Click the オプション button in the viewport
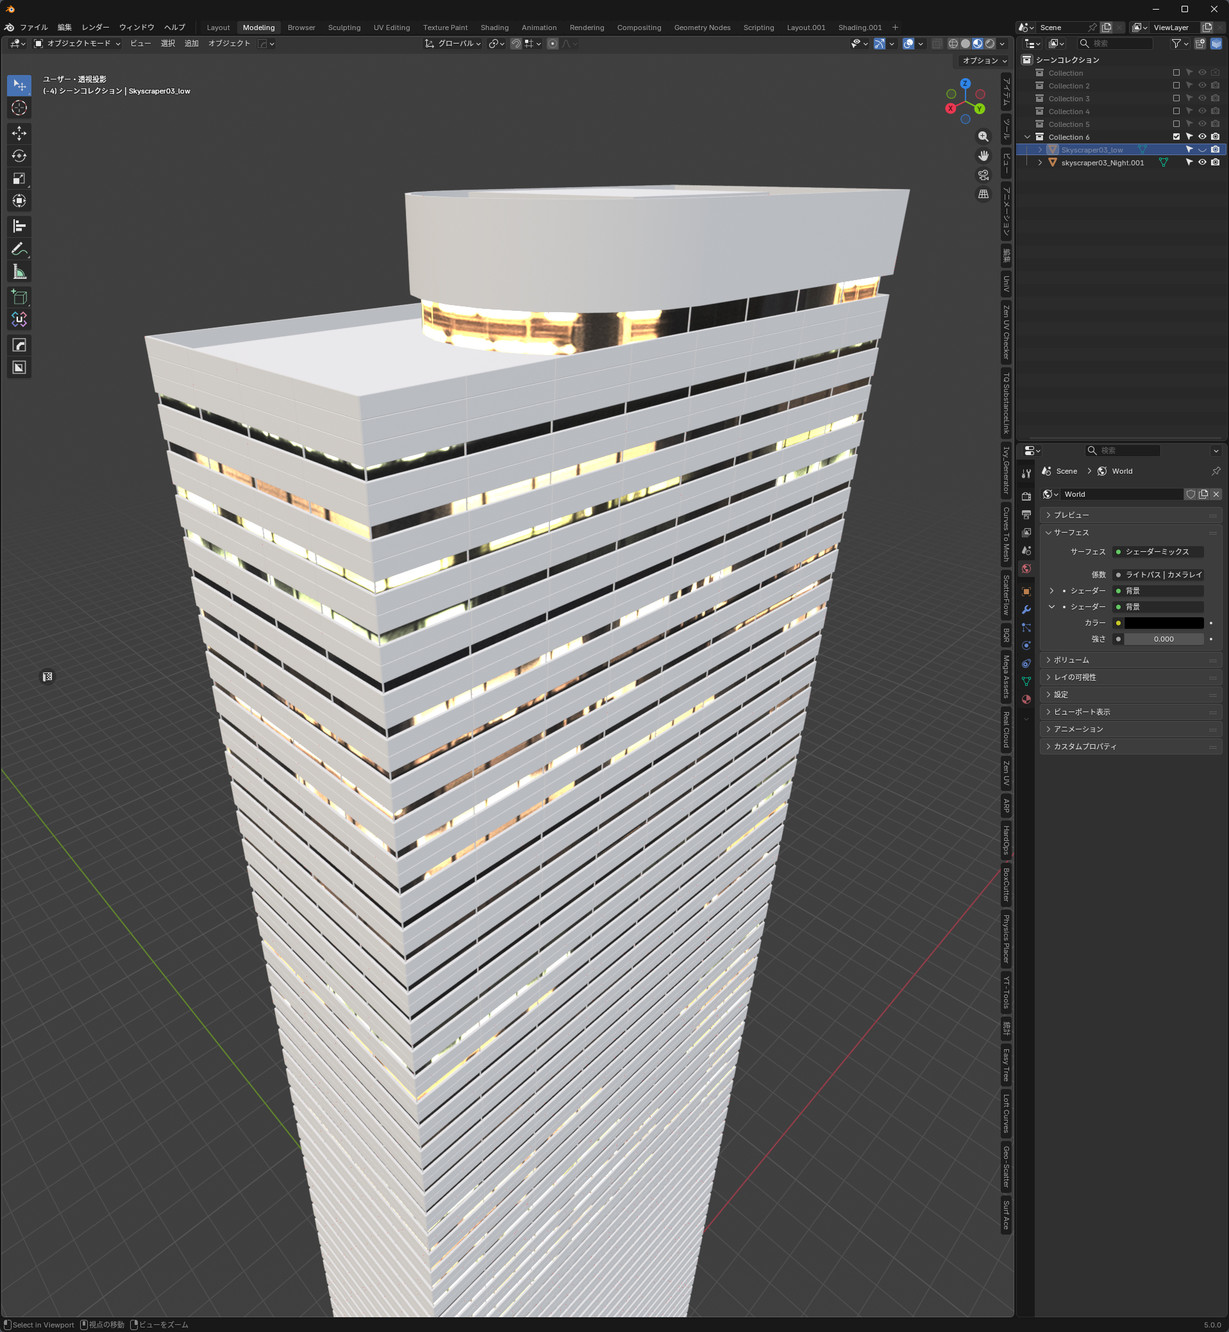Screen dimensions: 1229x1332 point(984,61)
